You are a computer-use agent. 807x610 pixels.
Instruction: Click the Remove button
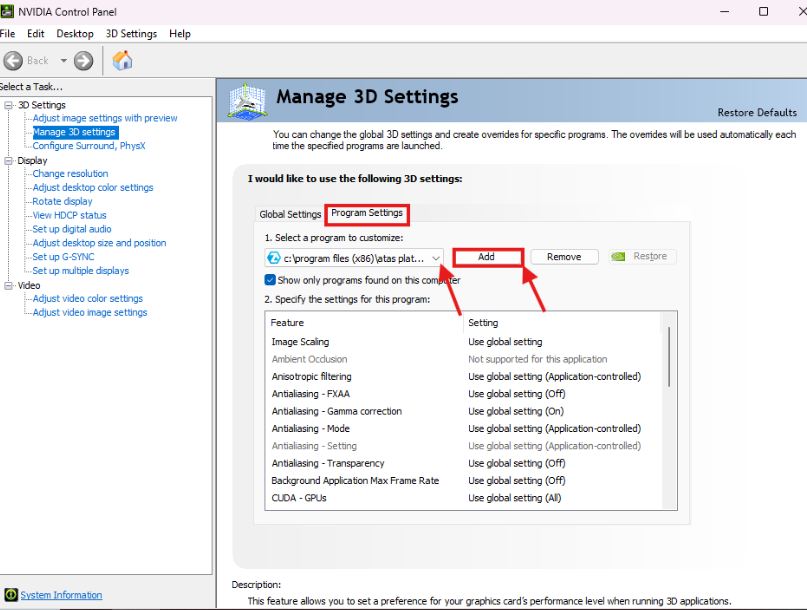564,257
